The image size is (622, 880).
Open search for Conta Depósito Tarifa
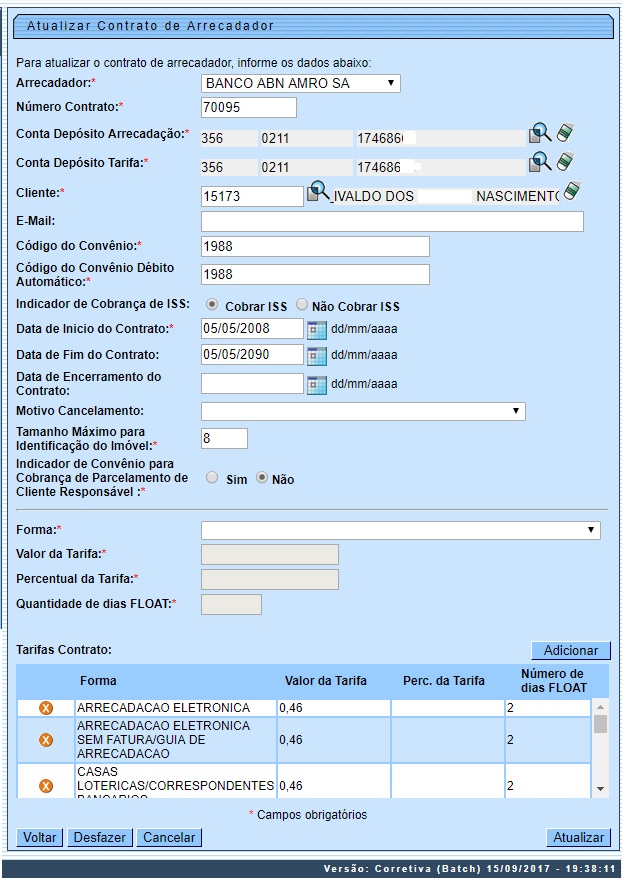point(539,161)
